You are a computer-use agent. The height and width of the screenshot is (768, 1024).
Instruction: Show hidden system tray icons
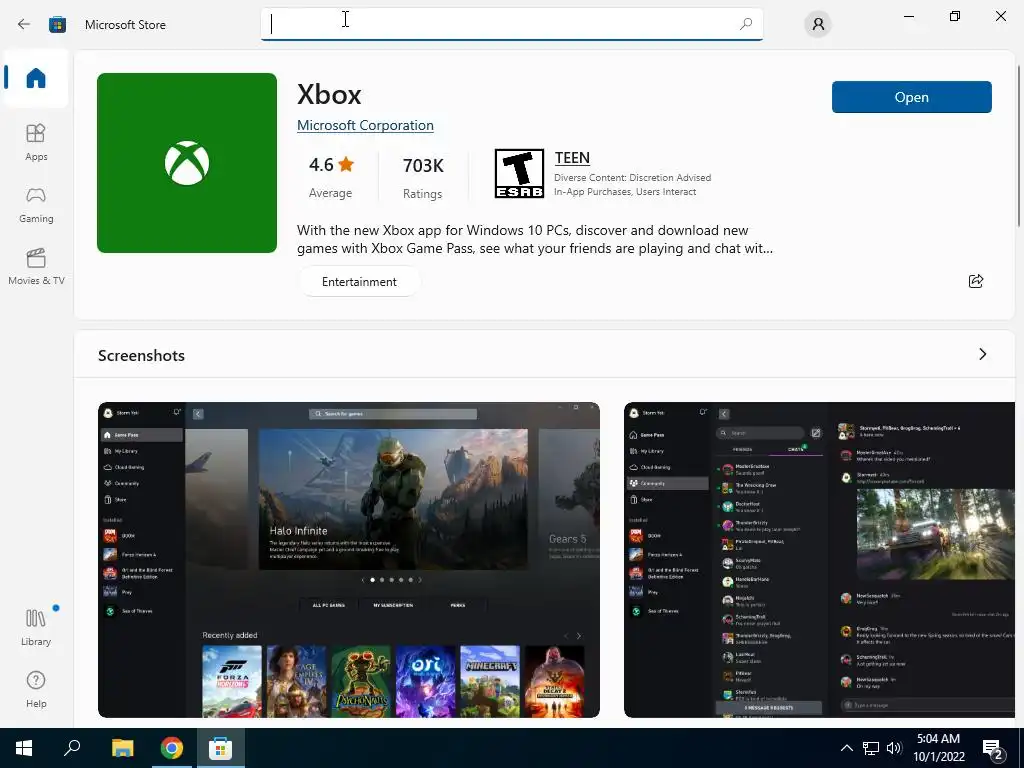(x=846, y=748)
